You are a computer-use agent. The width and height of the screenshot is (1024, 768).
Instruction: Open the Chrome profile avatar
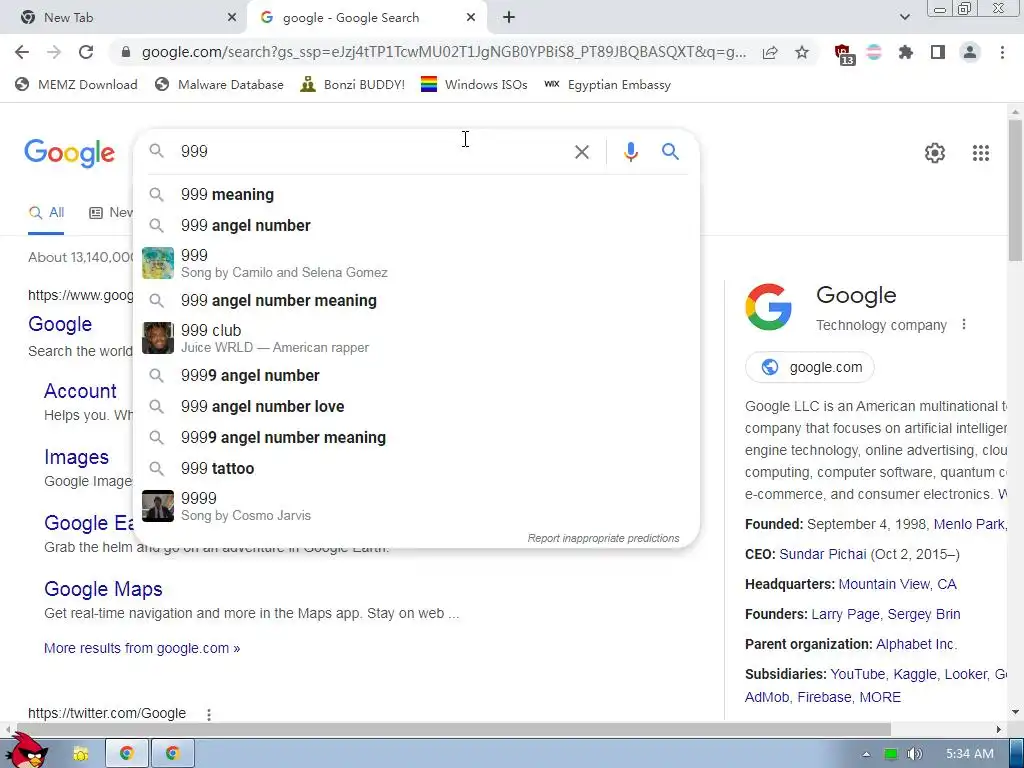[x=970, y=52]
